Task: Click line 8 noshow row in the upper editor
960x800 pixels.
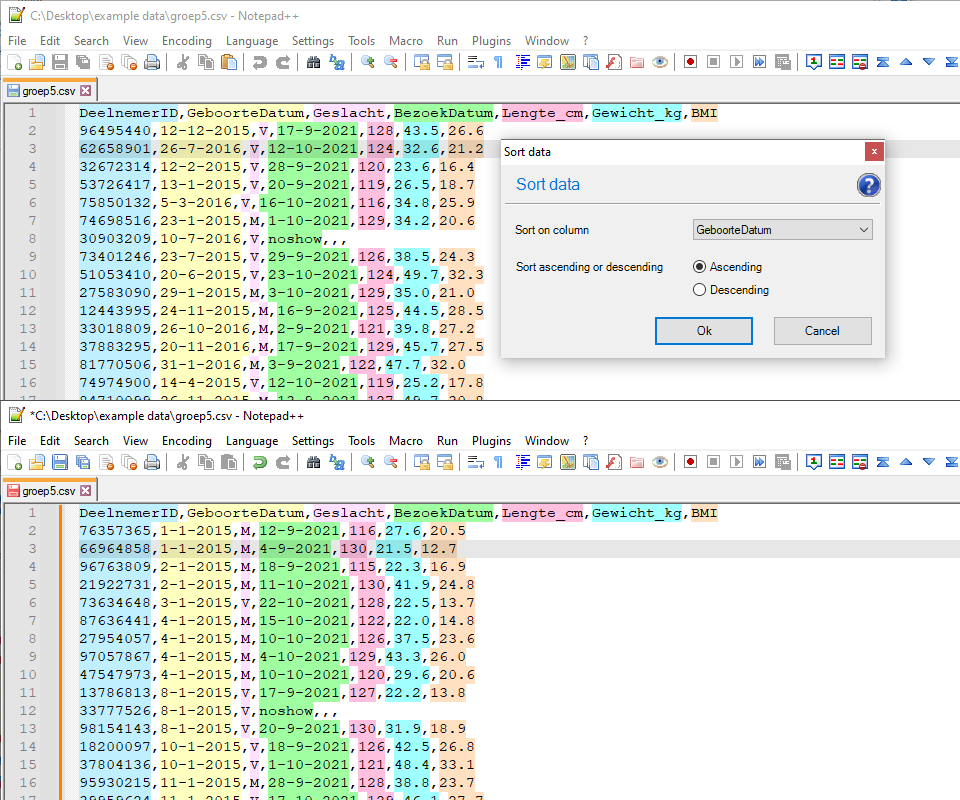Action: 200,240
